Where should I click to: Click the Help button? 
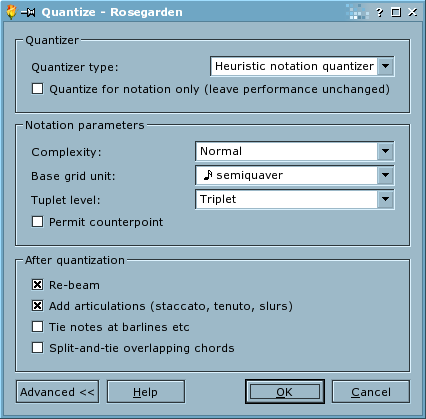click(x=146, y=392)
